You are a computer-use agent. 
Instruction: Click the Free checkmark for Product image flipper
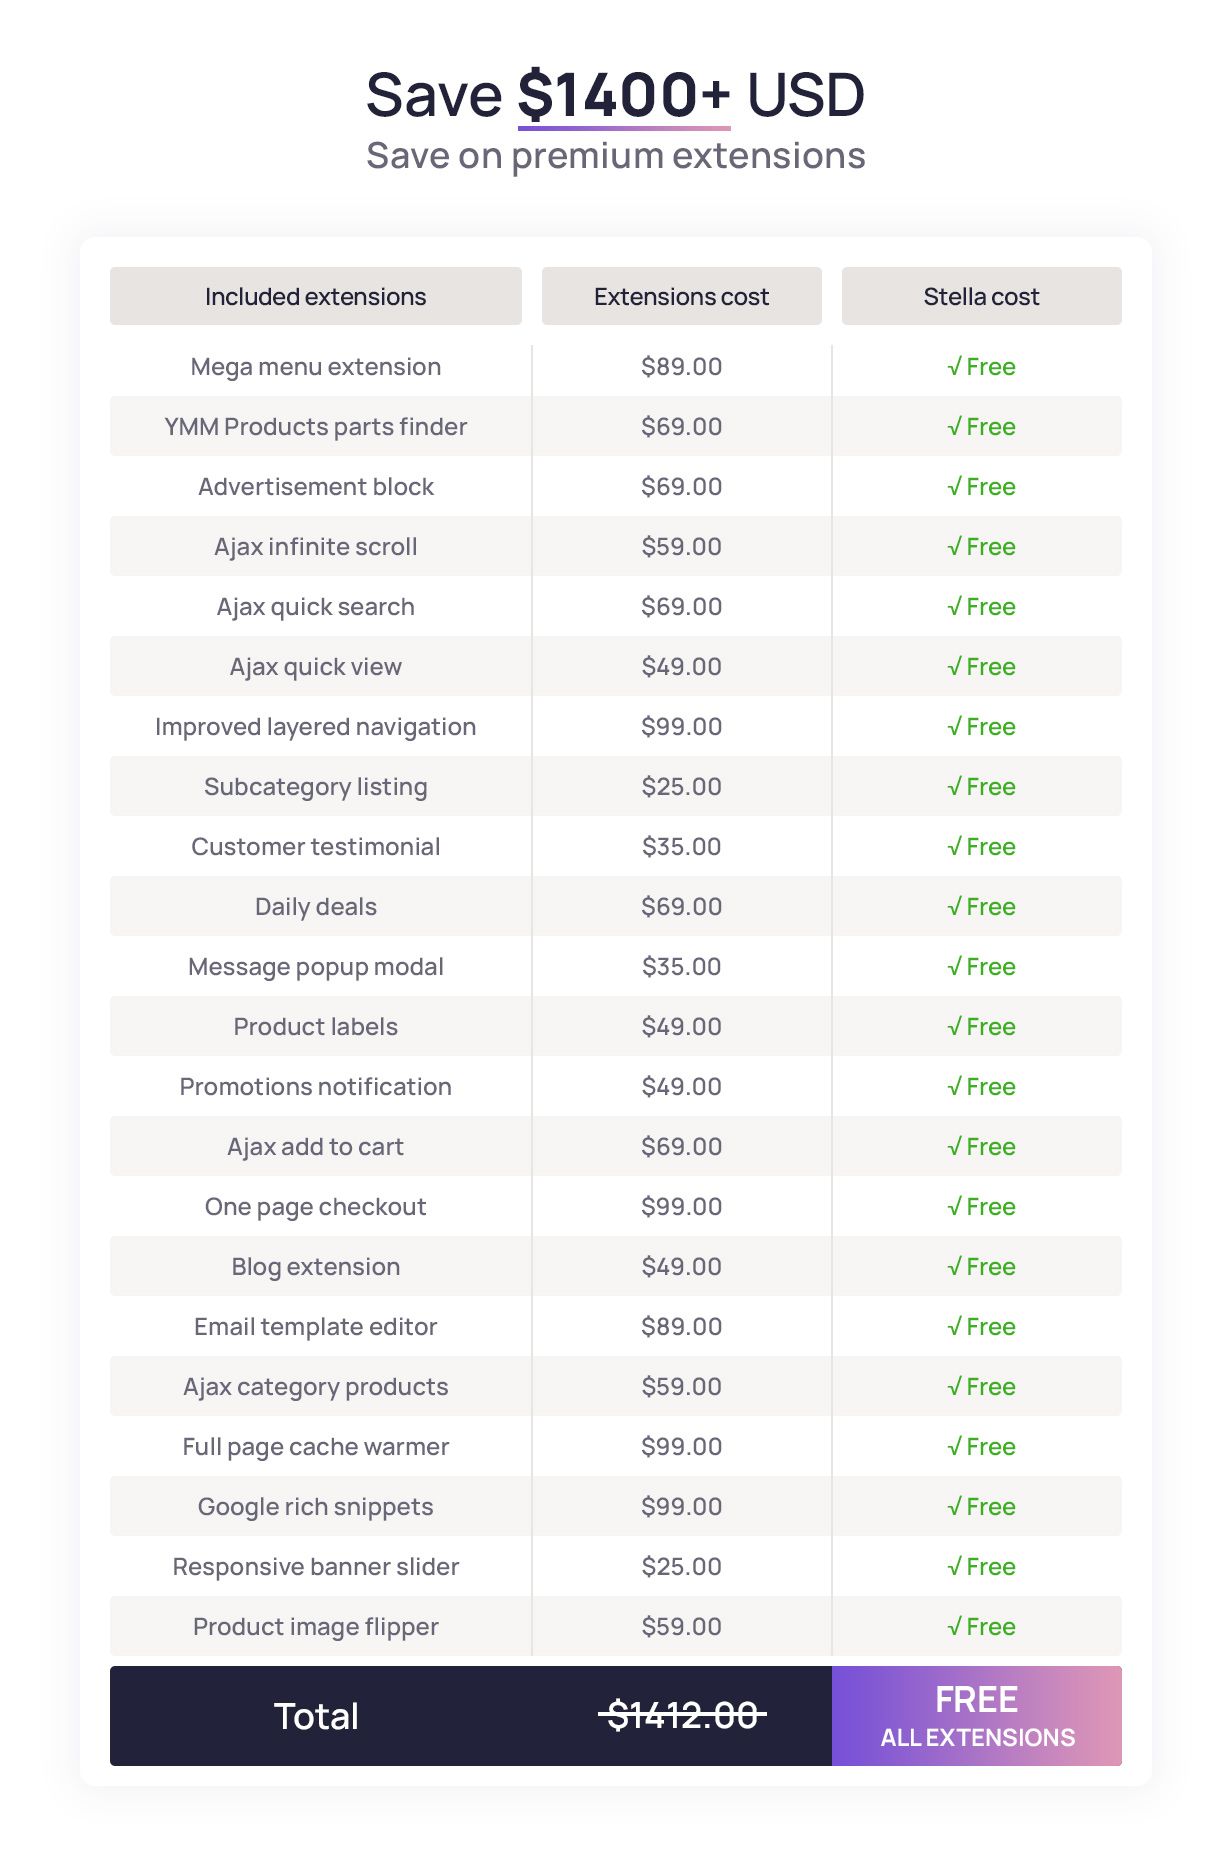click(x=981, y=1627)
